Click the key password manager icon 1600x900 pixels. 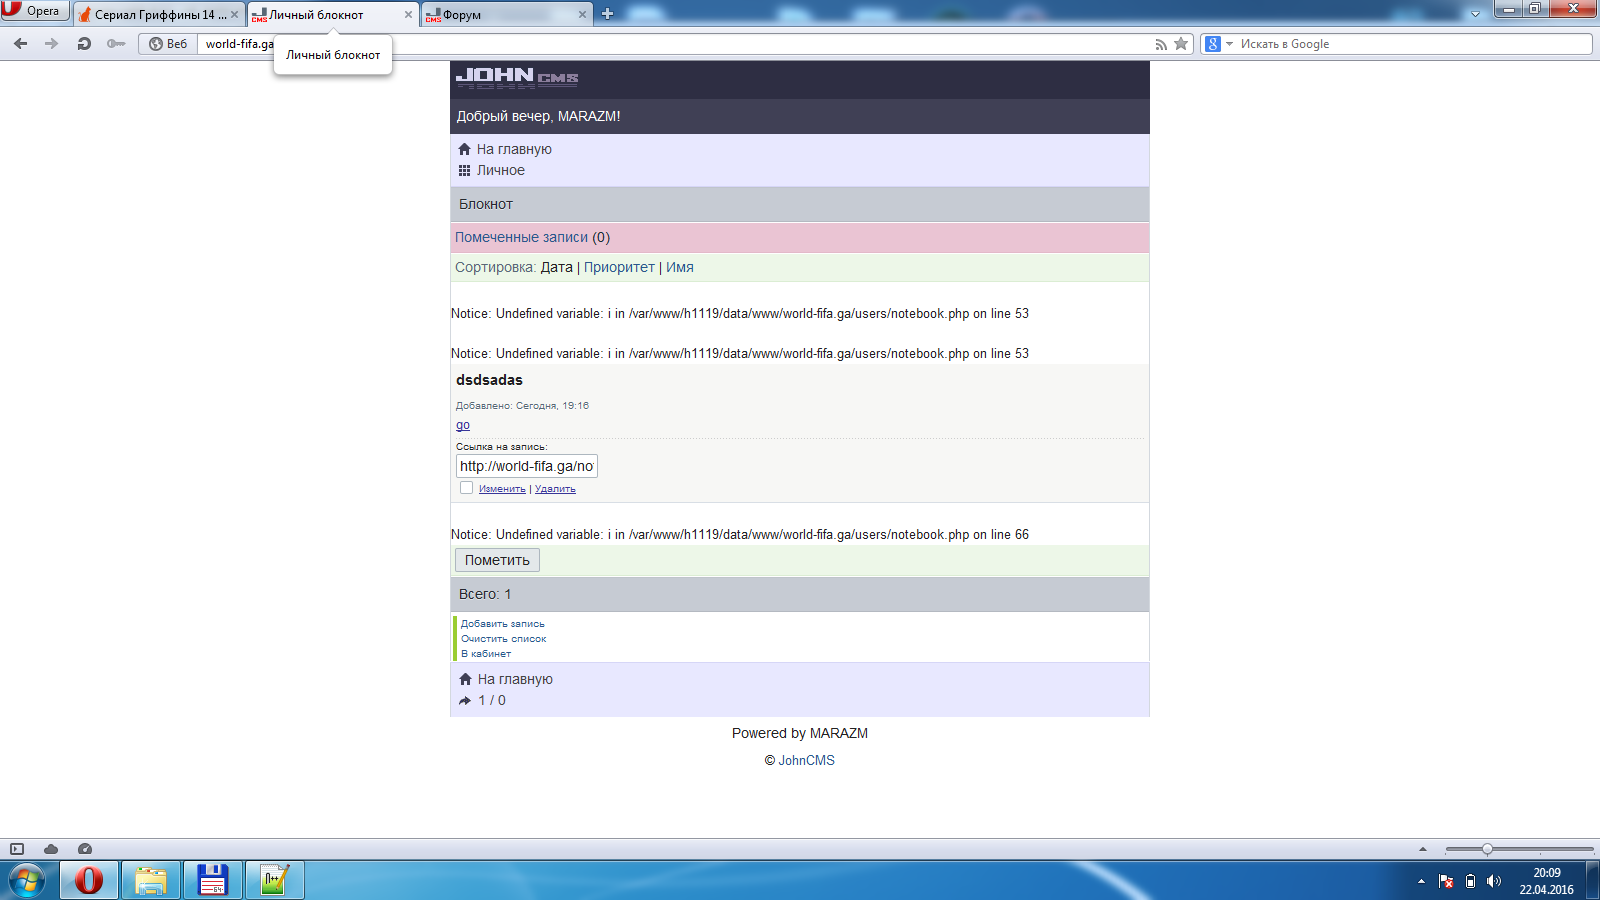tap(116, 44)
